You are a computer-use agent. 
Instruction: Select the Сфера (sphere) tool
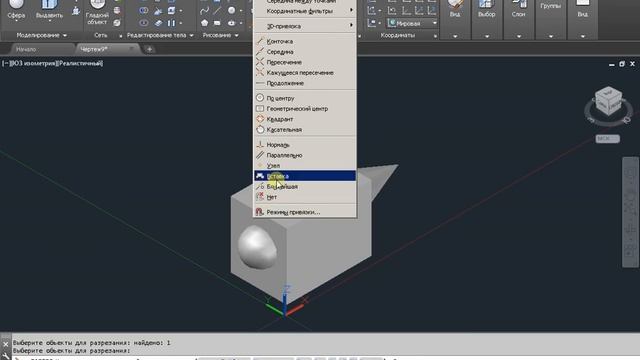pos(16,10)
